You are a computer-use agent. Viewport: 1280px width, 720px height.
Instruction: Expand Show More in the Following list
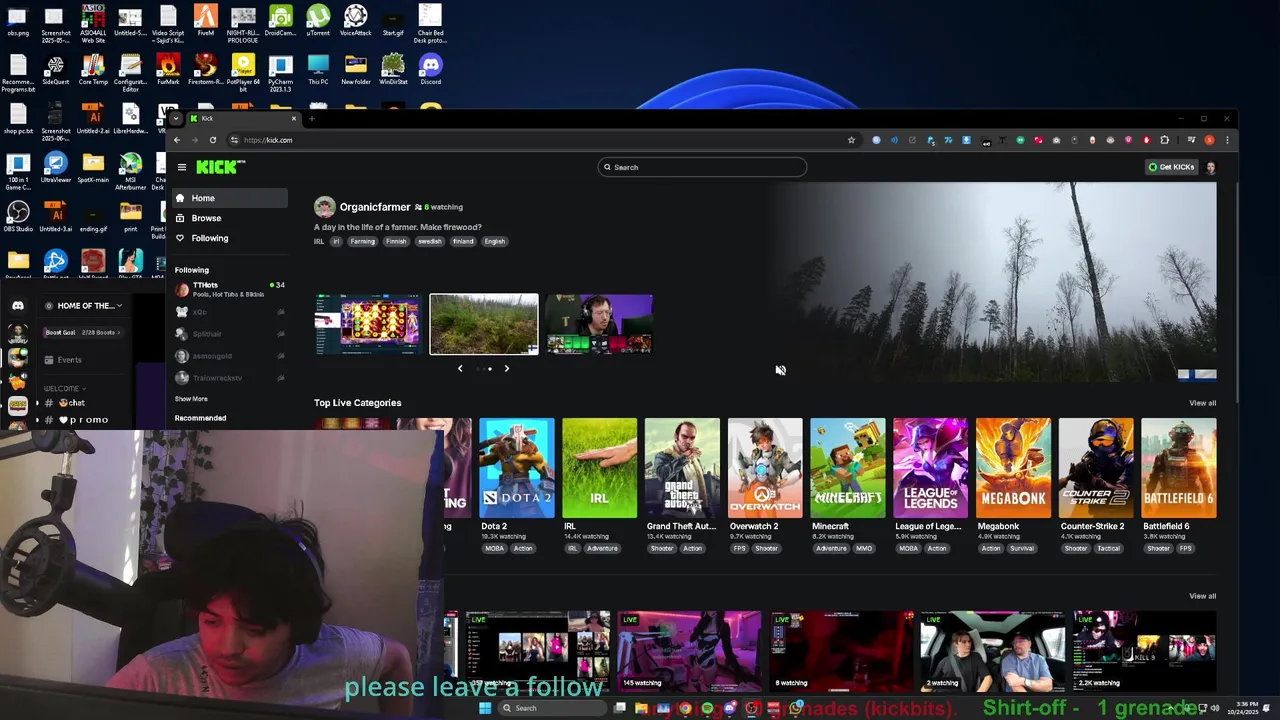(191, 399)
